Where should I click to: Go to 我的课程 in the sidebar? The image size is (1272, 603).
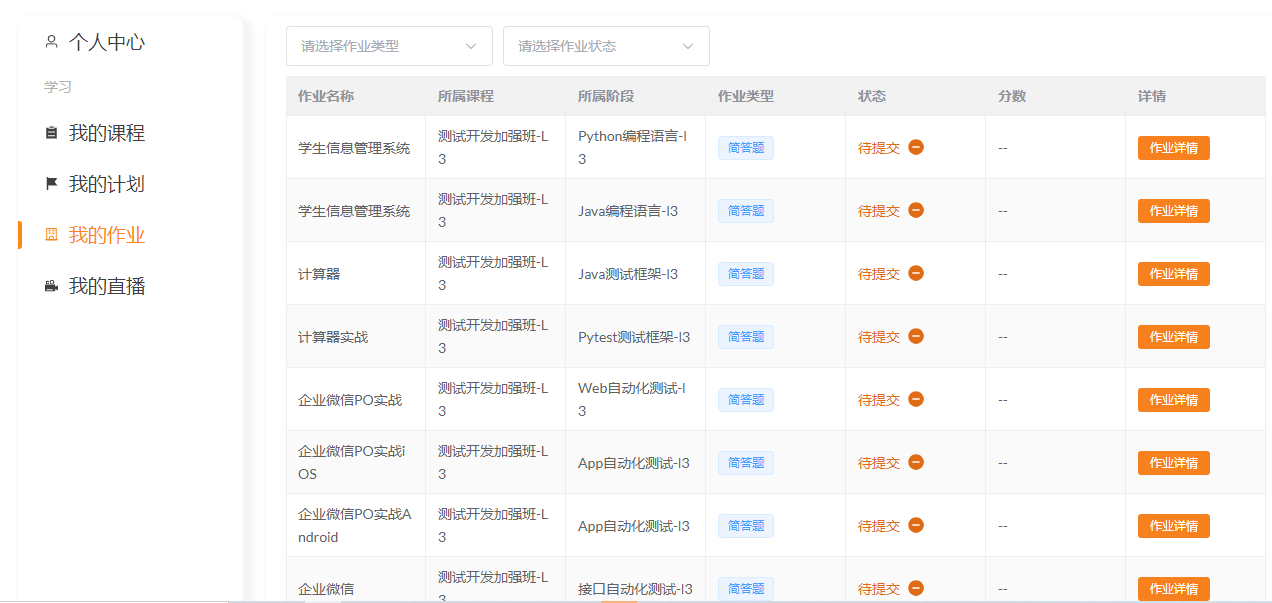pyautogui.click(x=106, y=133)
